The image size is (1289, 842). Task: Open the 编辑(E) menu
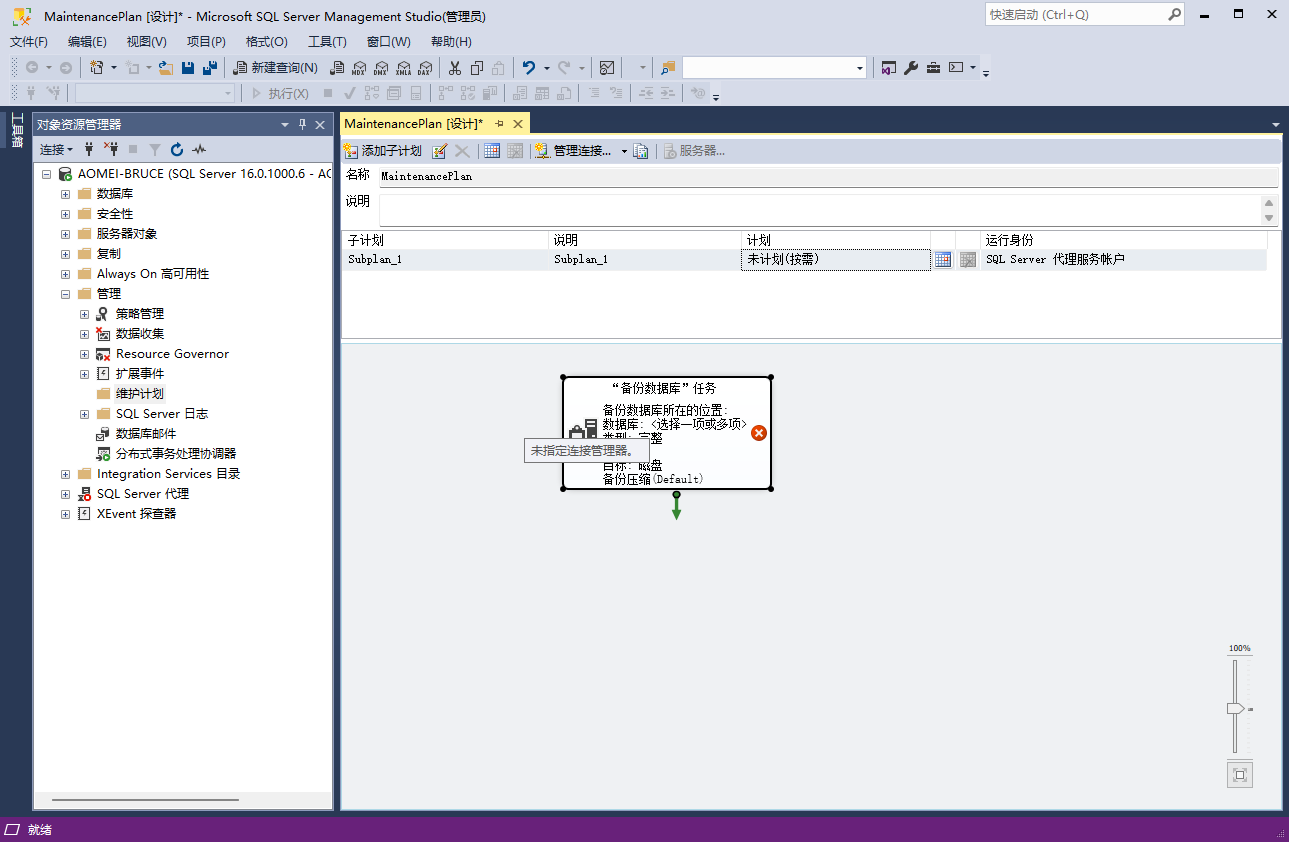tap(87, 42)
